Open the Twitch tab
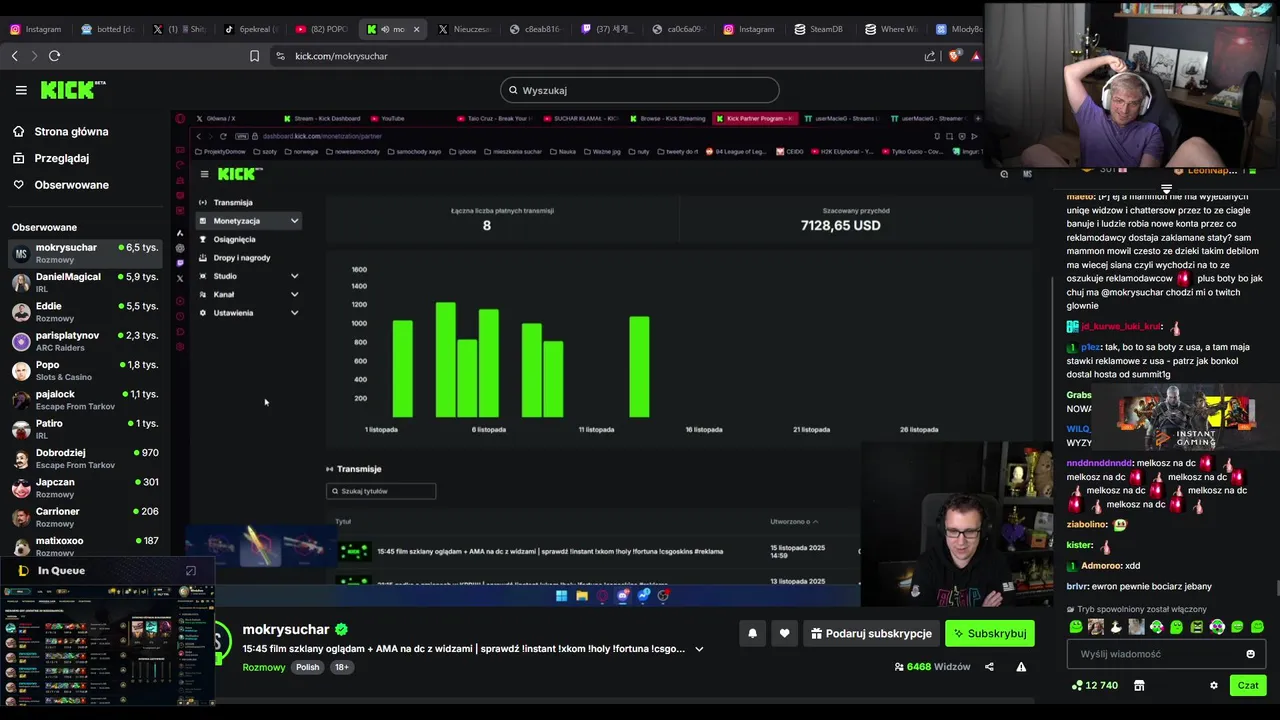 (x=608, y=29)
